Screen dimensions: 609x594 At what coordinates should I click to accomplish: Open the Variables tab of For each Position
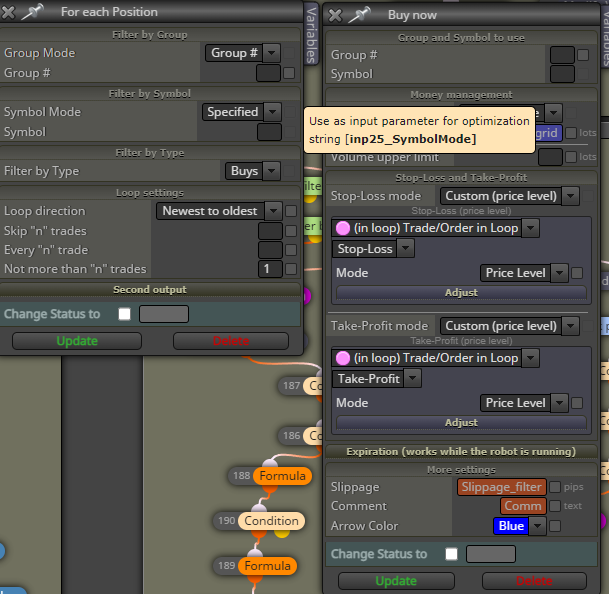pyautogui.click(x=311, y=34)
